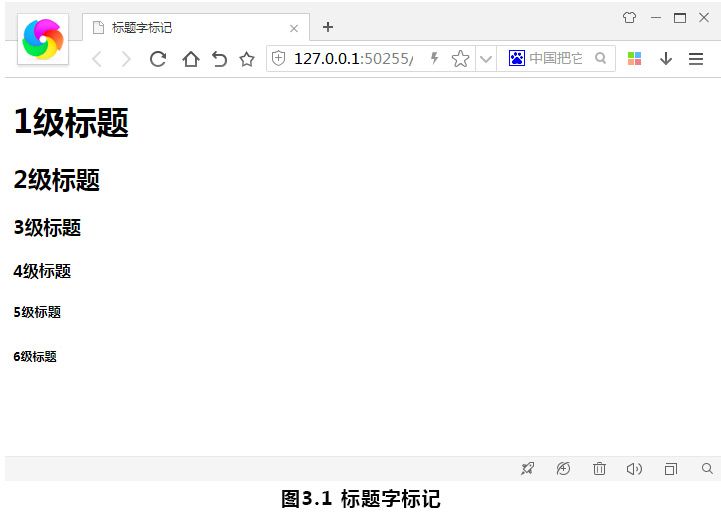
Task: Click the 6级标题 heading
Action: click(35, 356)
